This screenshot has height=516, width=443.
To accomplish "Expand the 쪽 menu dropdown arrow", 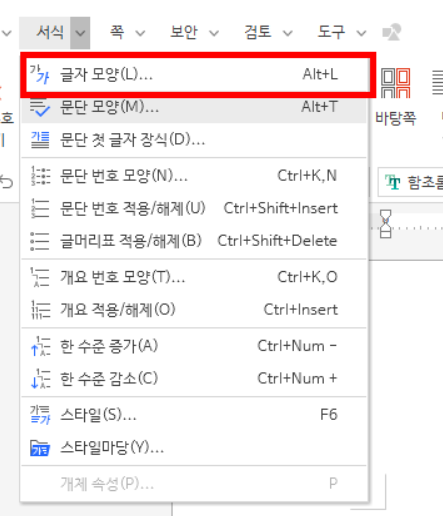I will pyautogui.click(x=140, y=33).
